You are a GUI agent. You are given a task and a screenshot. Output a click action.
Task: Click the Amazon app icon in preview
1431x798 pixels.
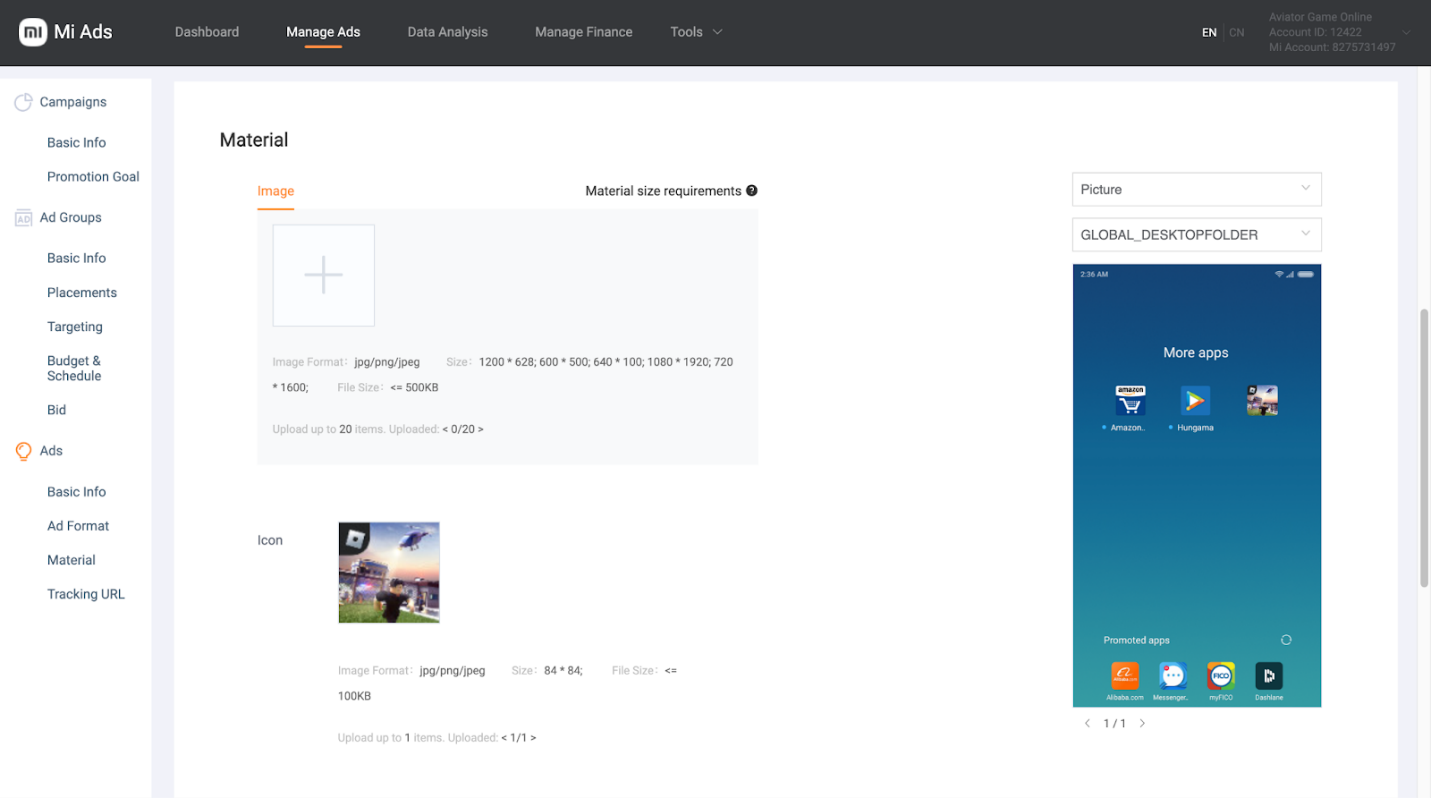pyautogui.click(x=1130, y=401)
